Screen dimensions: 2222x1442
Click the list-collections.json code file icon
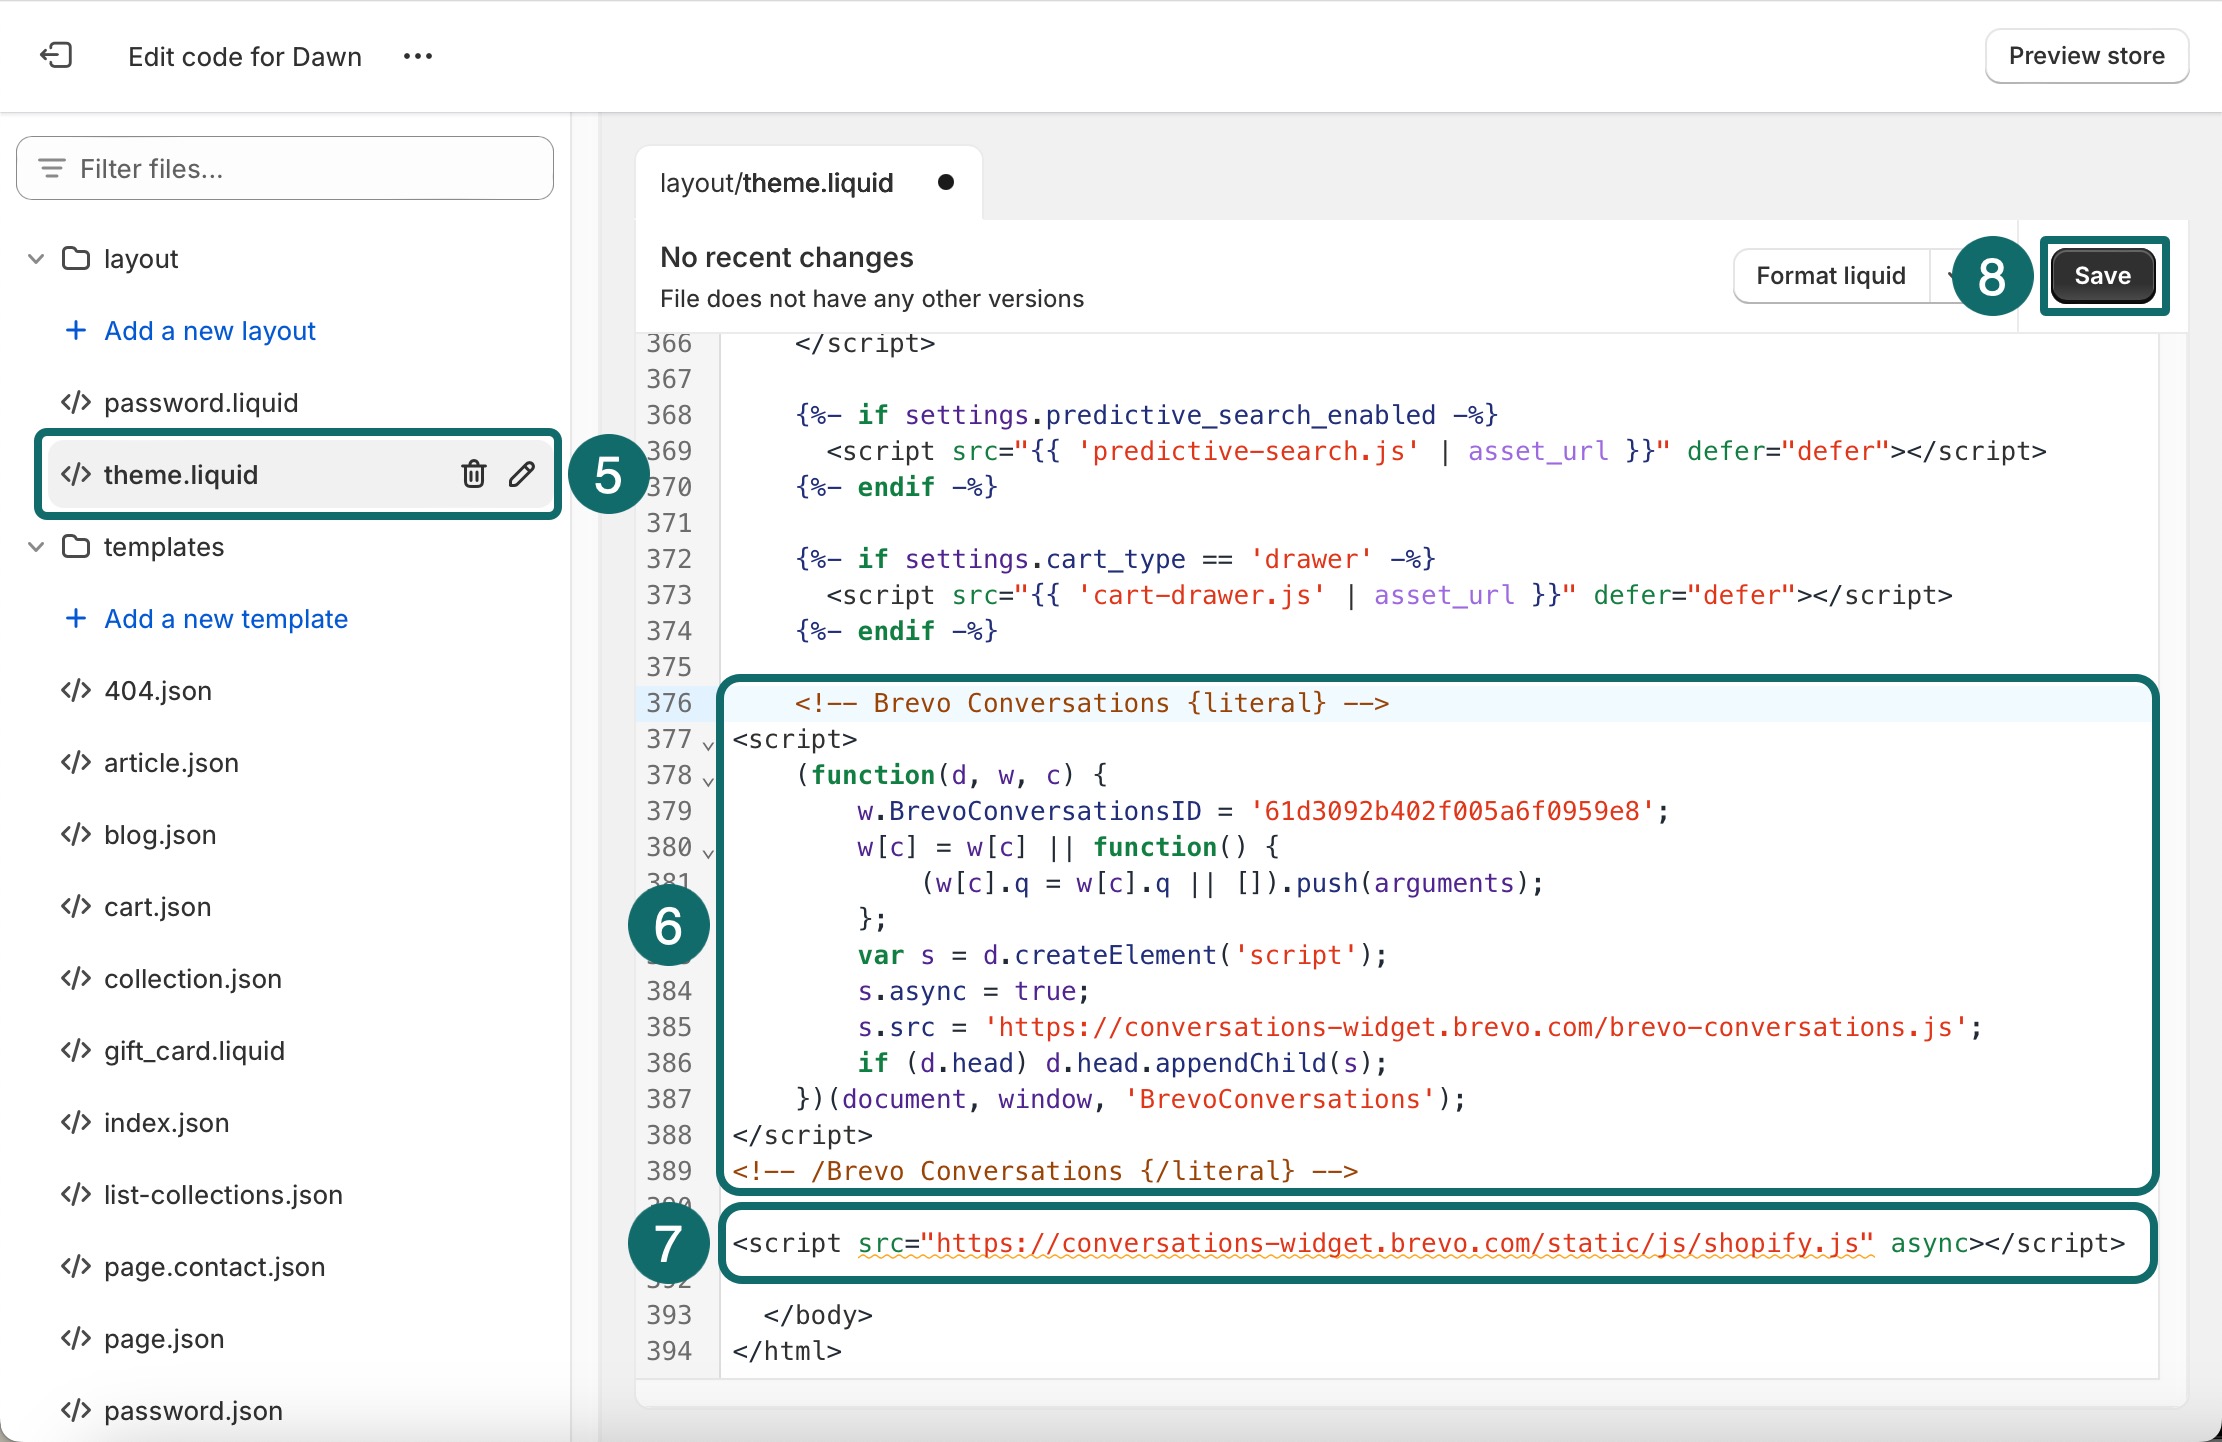pos(76,1195)
